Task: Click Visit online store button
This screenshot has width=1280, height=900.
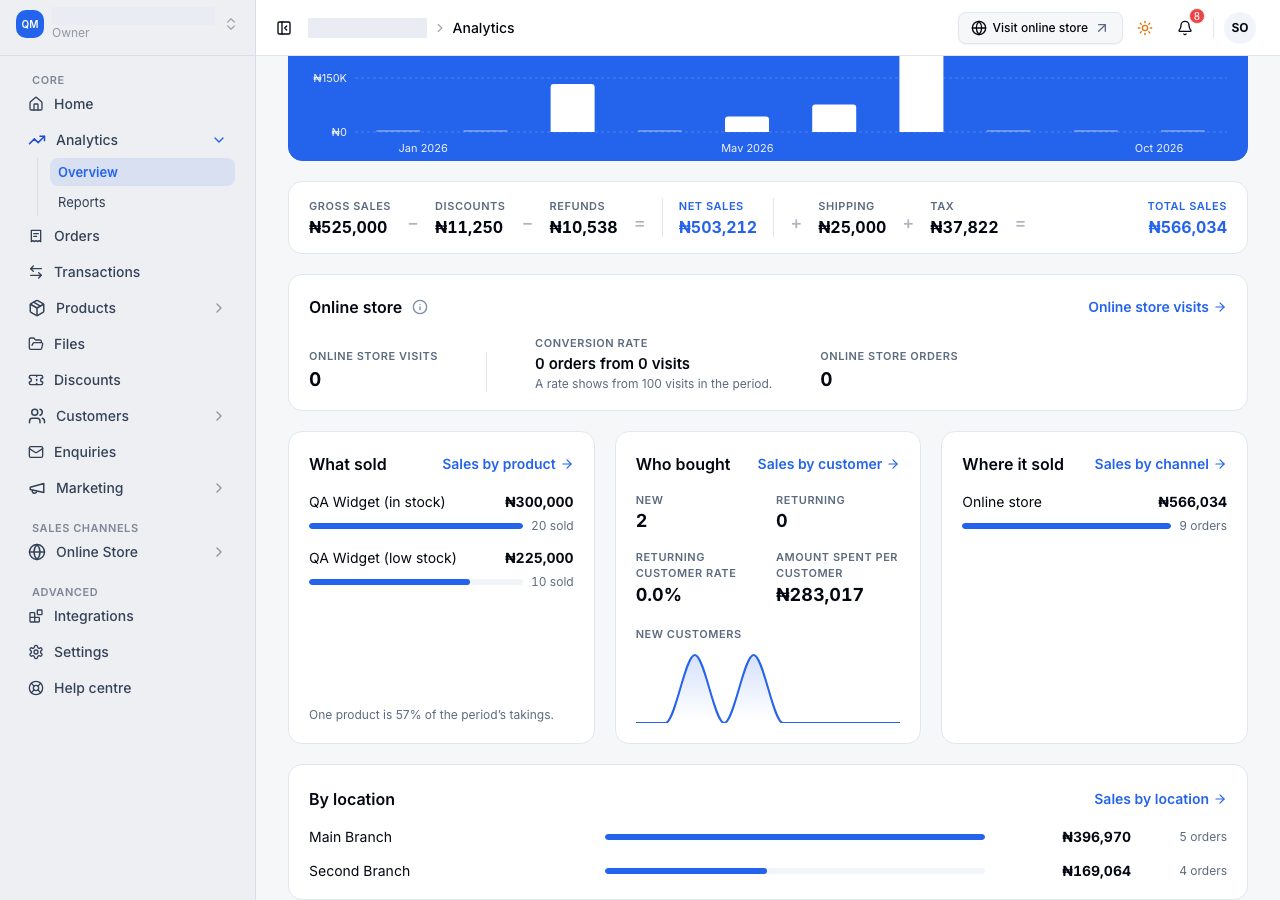Action: (x=1040, y=28)
